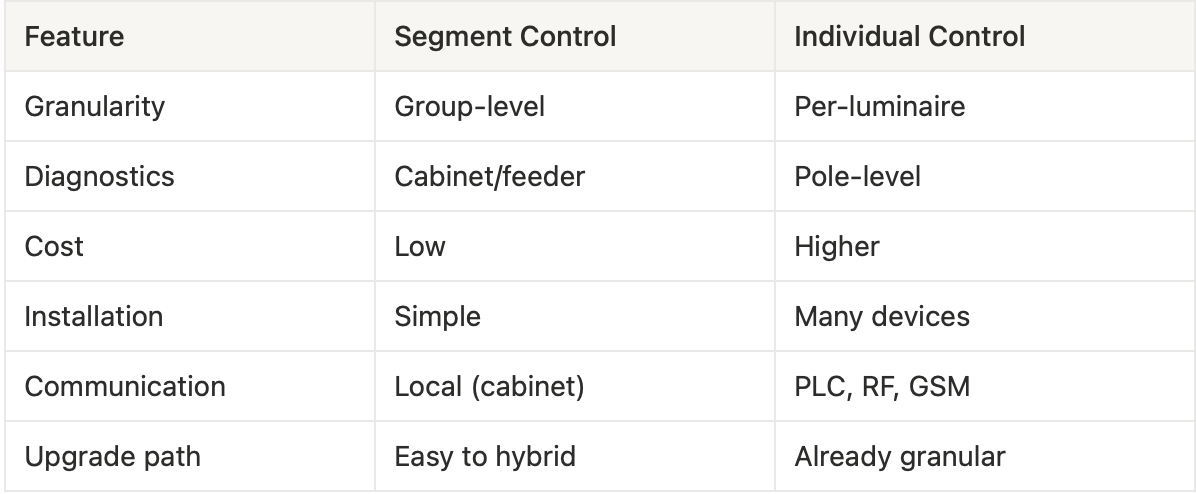This screenshot has width=1196, height=494.
Task: Click the Feature column header
Action: [x=74, y=37]
